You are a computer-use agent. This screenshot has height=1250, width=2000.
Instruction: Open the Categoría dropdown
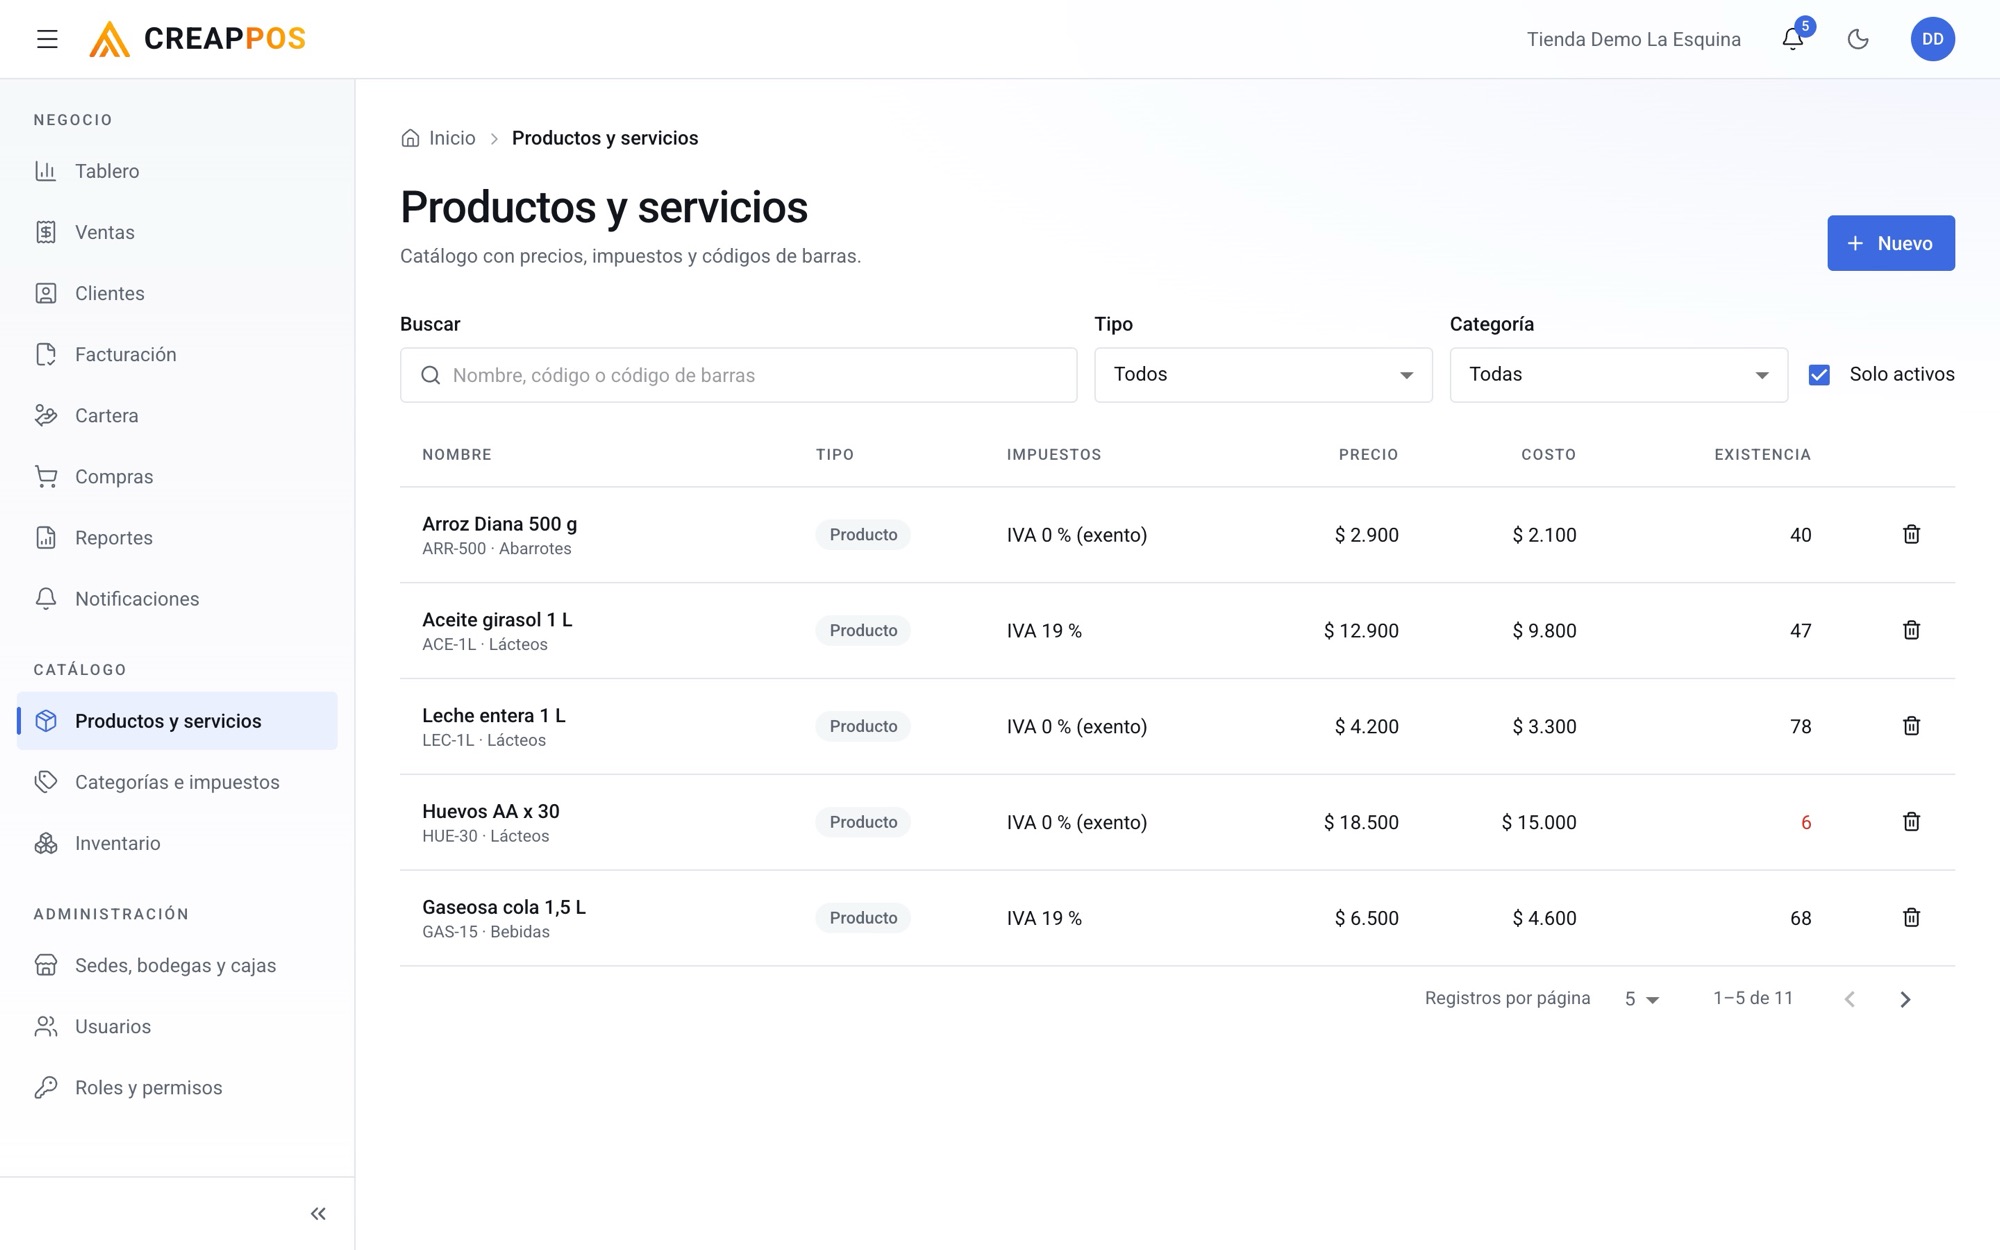tap(1618, 375)
